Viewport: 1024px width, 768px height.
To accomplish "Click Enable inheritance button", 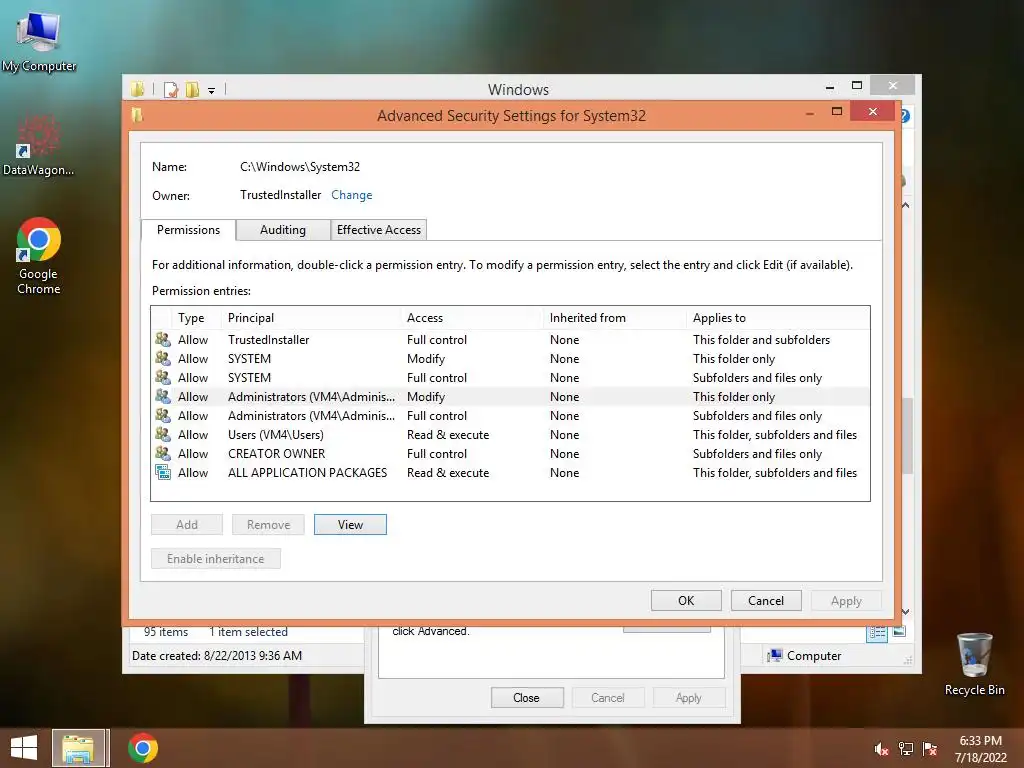I will 216,558.
